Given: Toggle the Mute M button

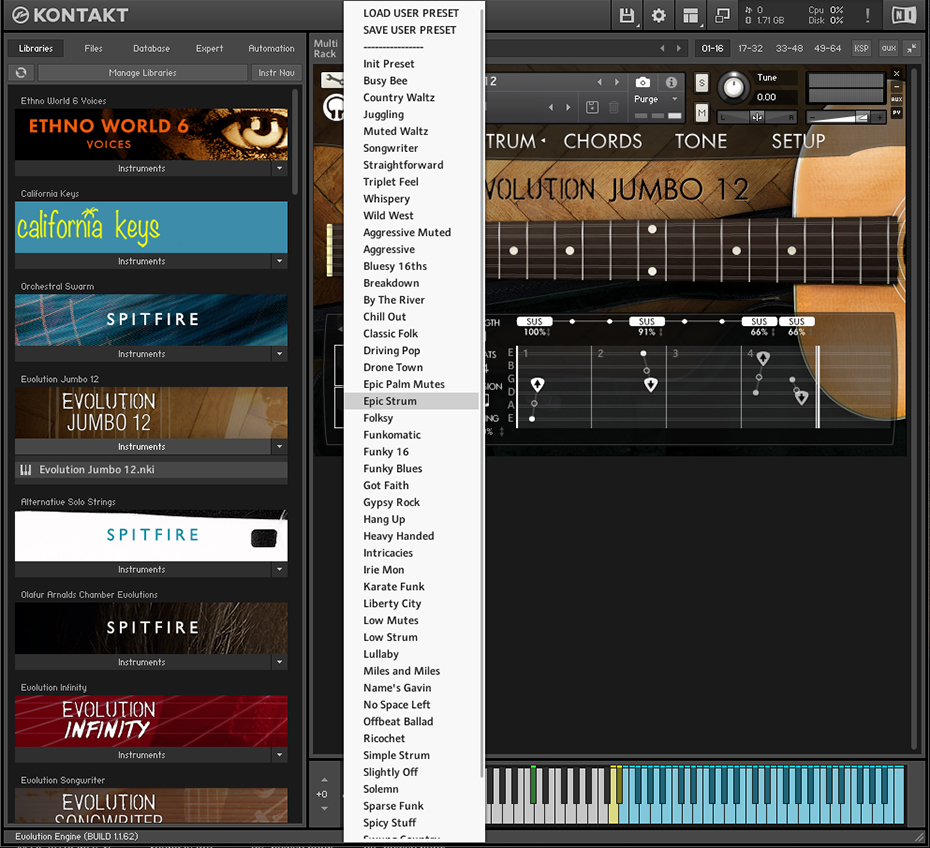Looking at the screenshot, I should tap(702, 112).
